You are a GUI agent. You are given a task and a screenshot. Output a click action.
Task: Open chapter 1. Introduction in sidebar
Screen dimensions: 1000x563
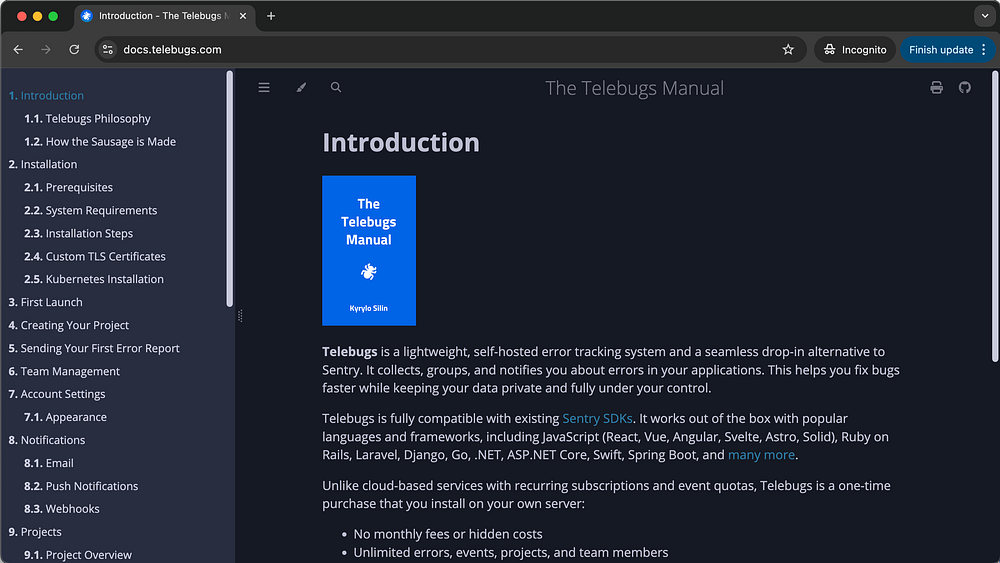pyautogui.click(x=46, y=96)
